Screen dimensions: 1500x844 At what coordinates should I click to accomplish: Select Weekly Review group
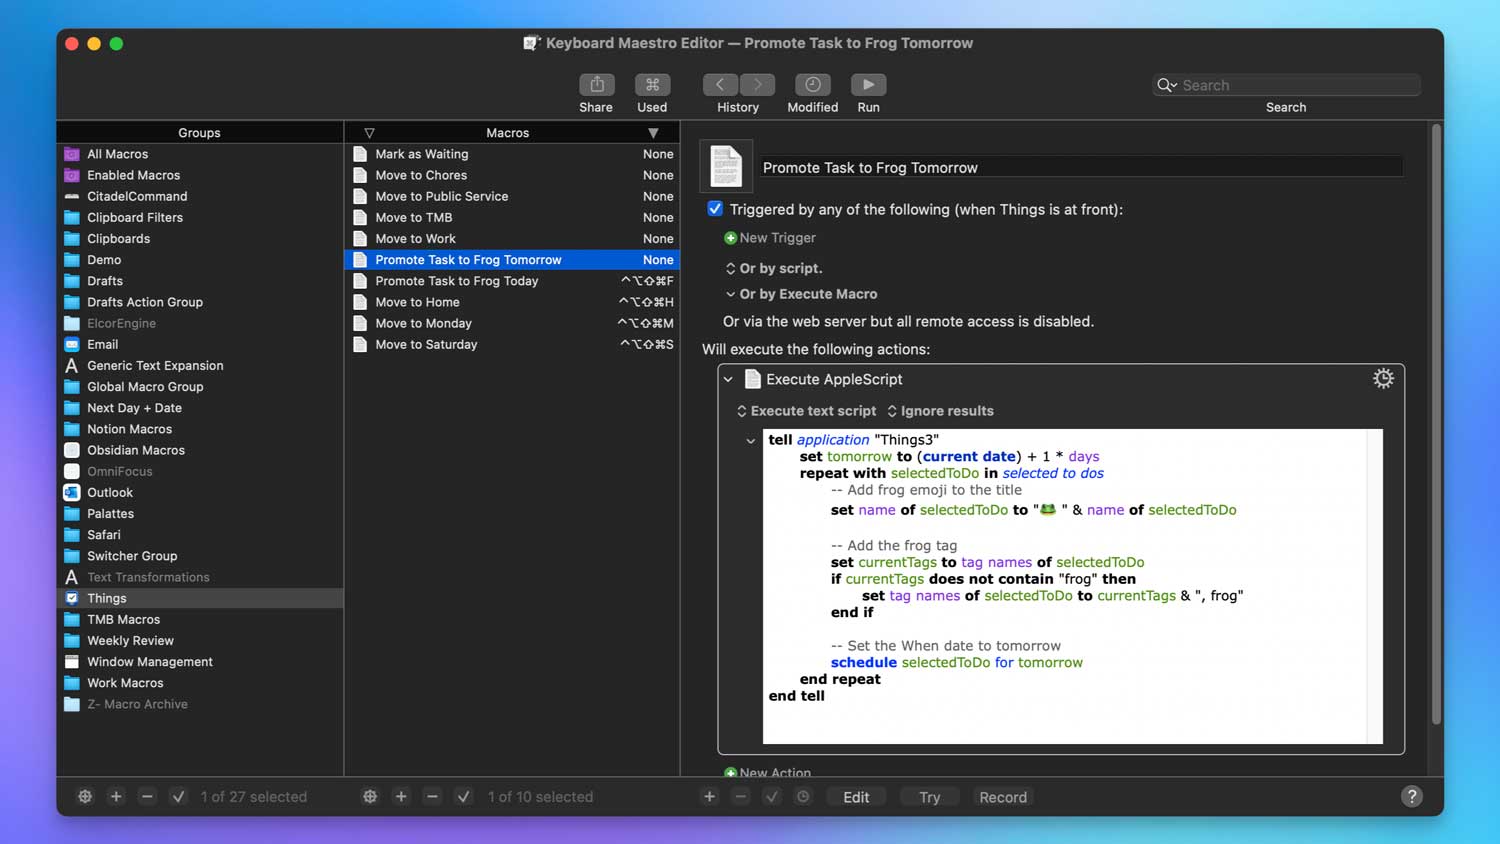tap(200, 641)
